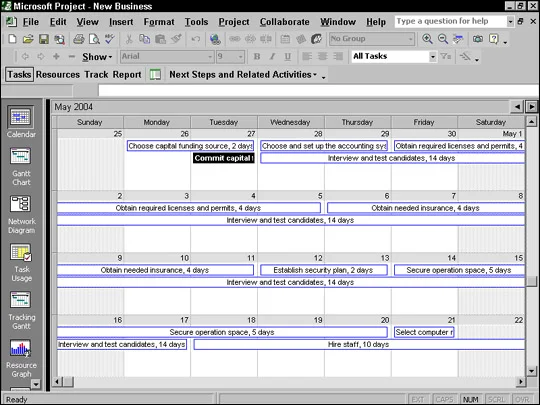Screen dimensions: 540x405
Task: Click the Resources guide button
Action: pyautogui.click(x=58, y=74)
